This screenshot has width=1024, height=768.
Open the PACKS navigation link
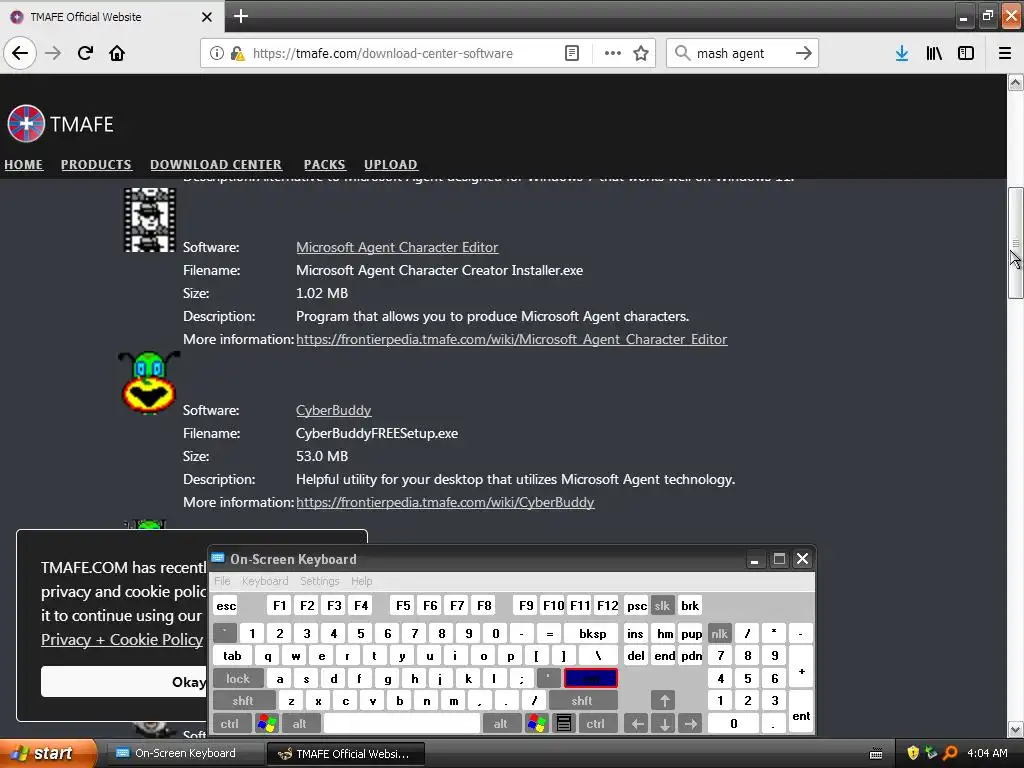click(x=324, y=165)
